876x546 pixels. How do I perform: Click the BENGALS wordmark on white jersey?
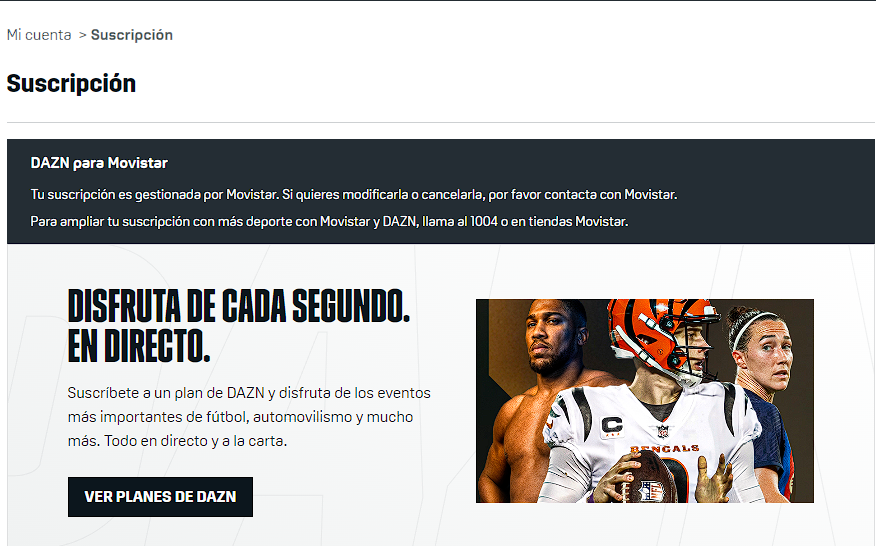(x=664, y=449)
